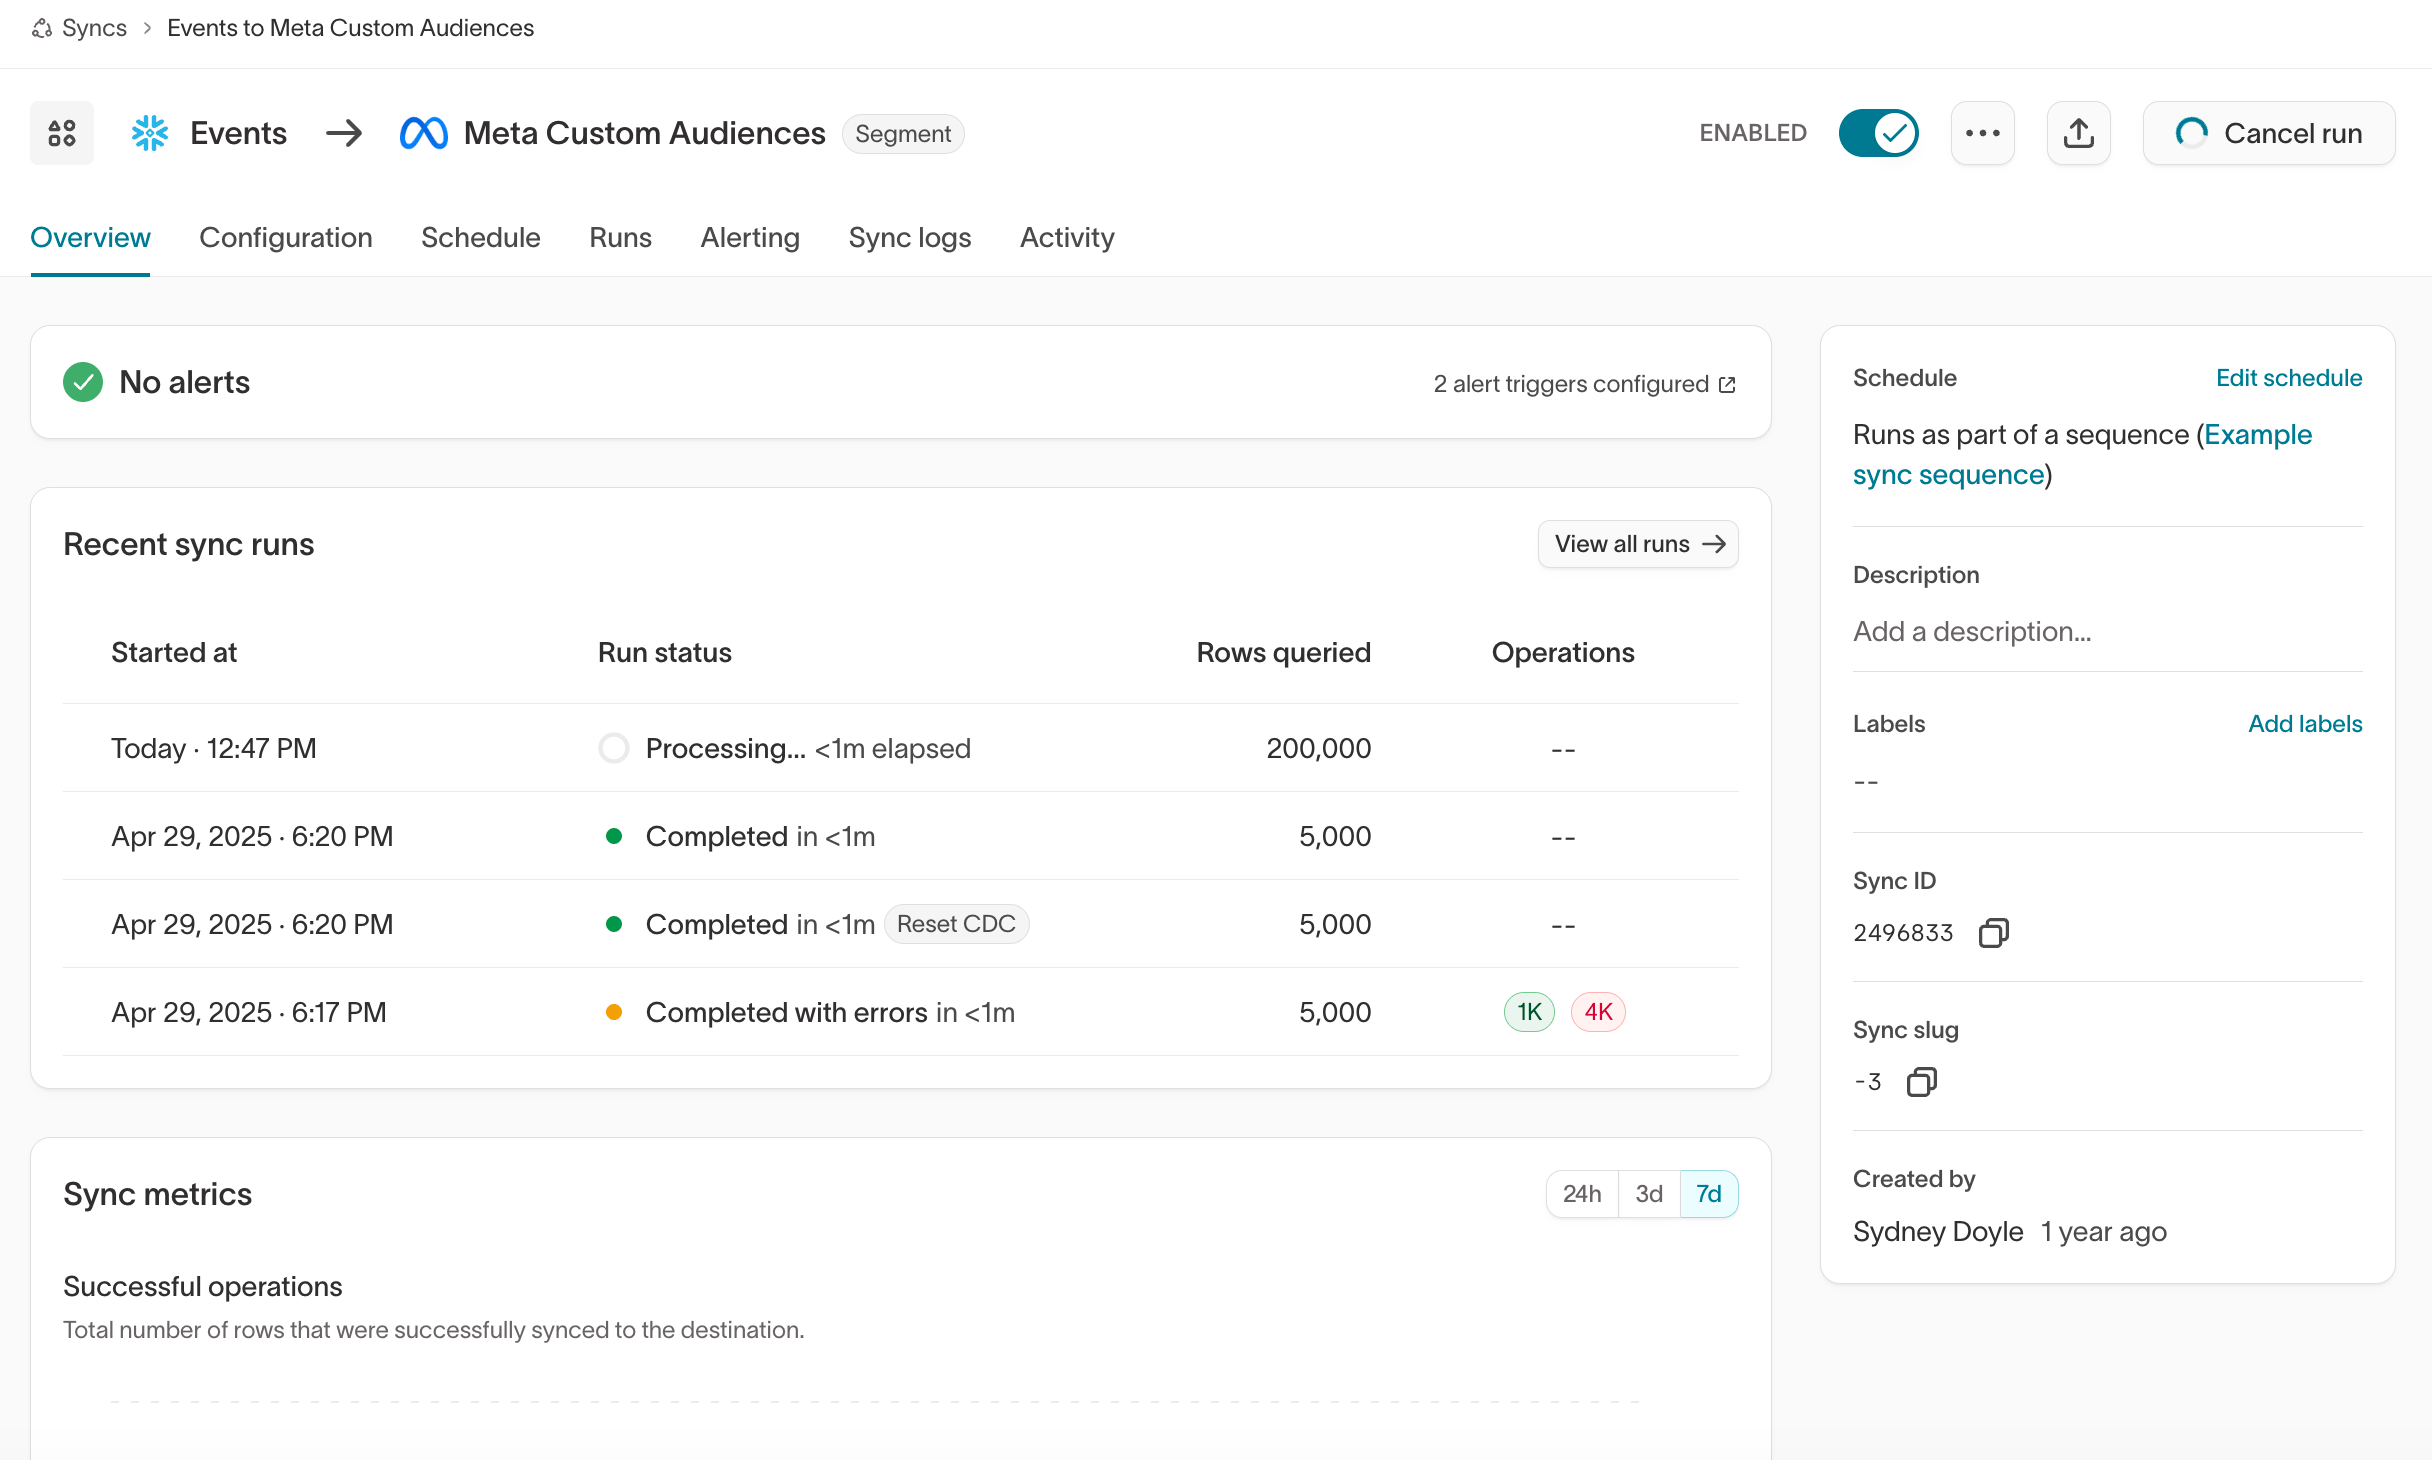Screen dimensions: 2432x1460
Task: Open the three-dots more options menu
Action: point(1982,133)
